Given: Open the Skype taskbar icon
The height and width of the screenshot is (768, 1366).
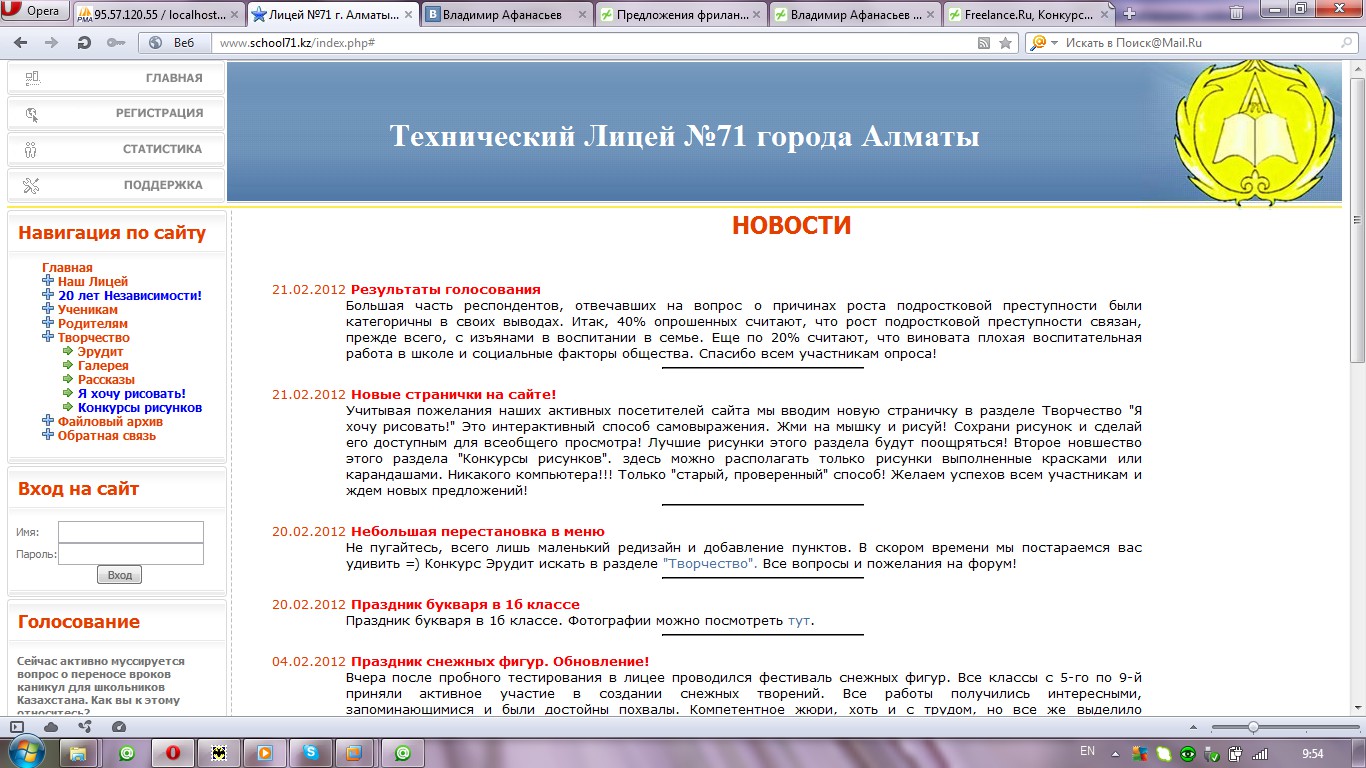Looking at the screenshot, I should coord(311,752).
